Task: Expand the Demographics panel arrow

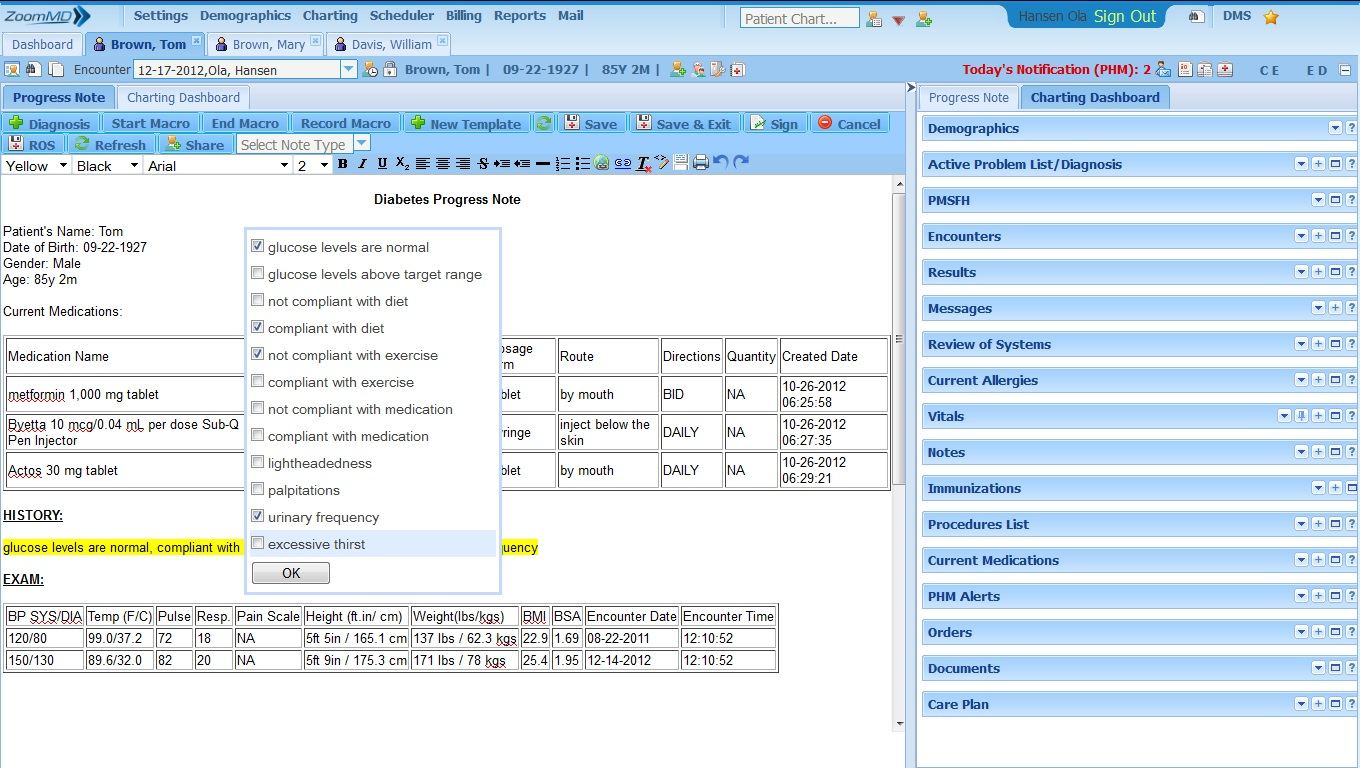Action: coord(1335,128)
